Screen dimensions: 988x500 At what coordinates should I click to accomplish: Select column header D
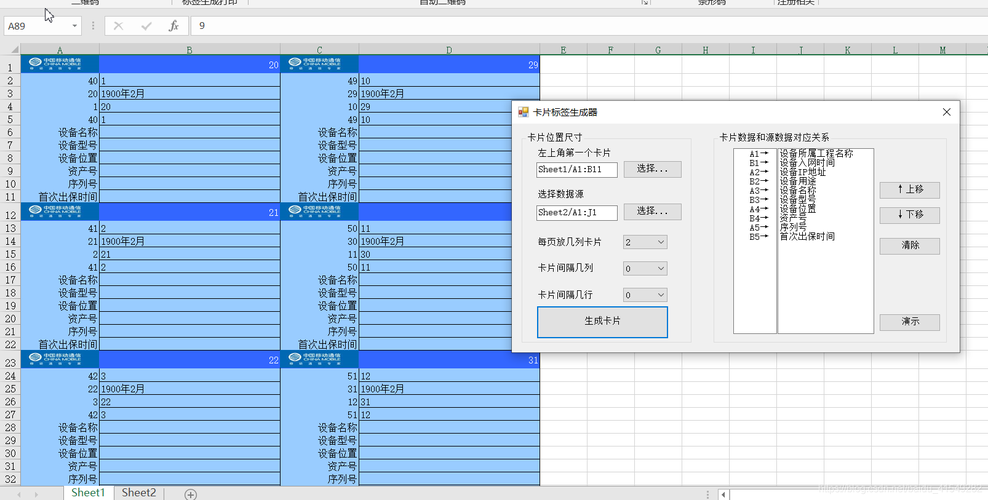tap(449, 50)
